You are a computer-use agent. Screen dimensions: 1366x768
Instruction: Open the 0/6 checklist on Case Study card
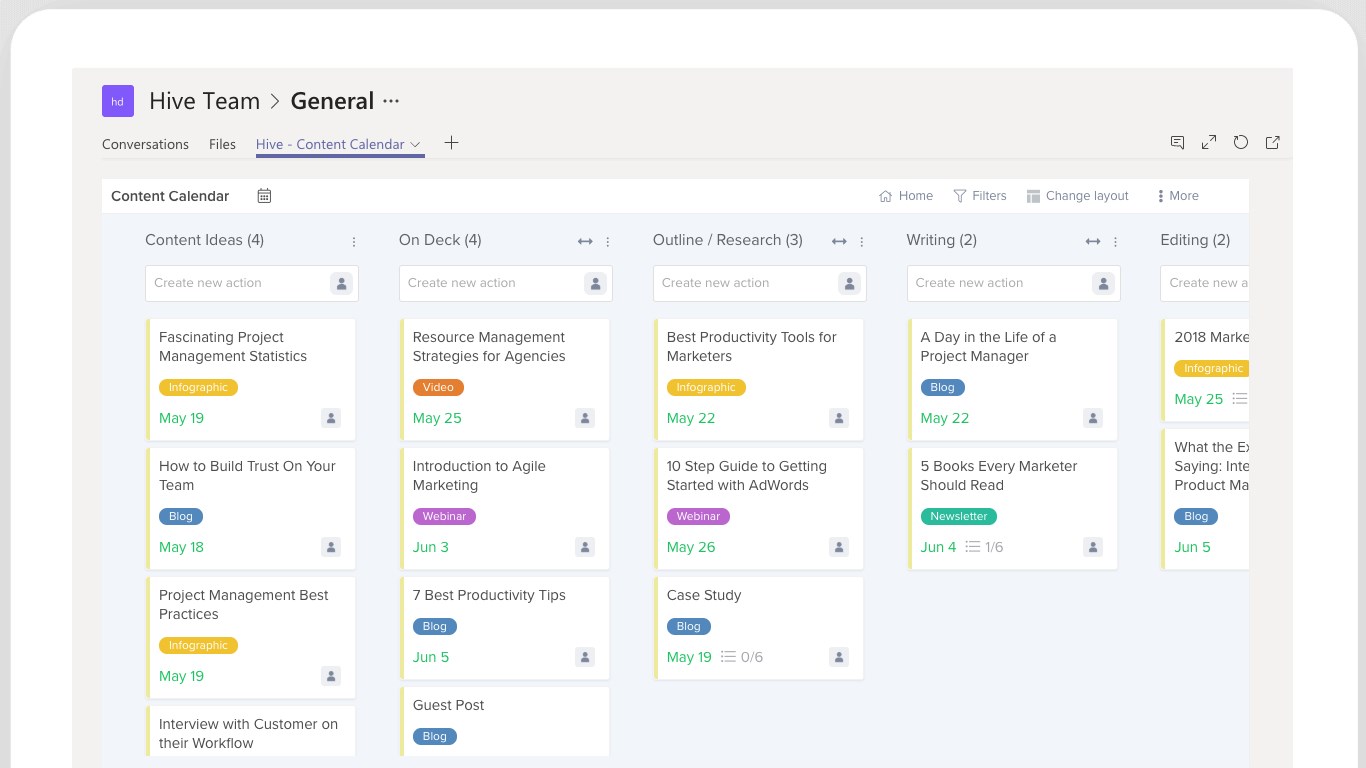[x=742, y=657]
